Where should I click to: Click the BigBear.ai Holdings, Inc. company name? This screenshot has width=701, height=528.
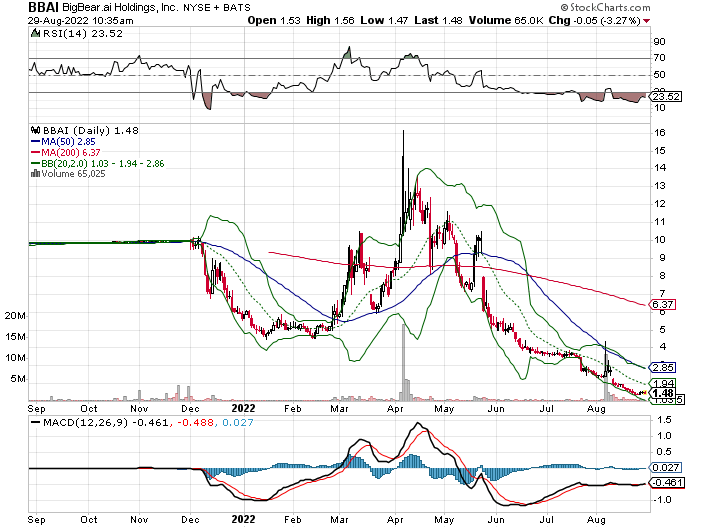[120, 8]
